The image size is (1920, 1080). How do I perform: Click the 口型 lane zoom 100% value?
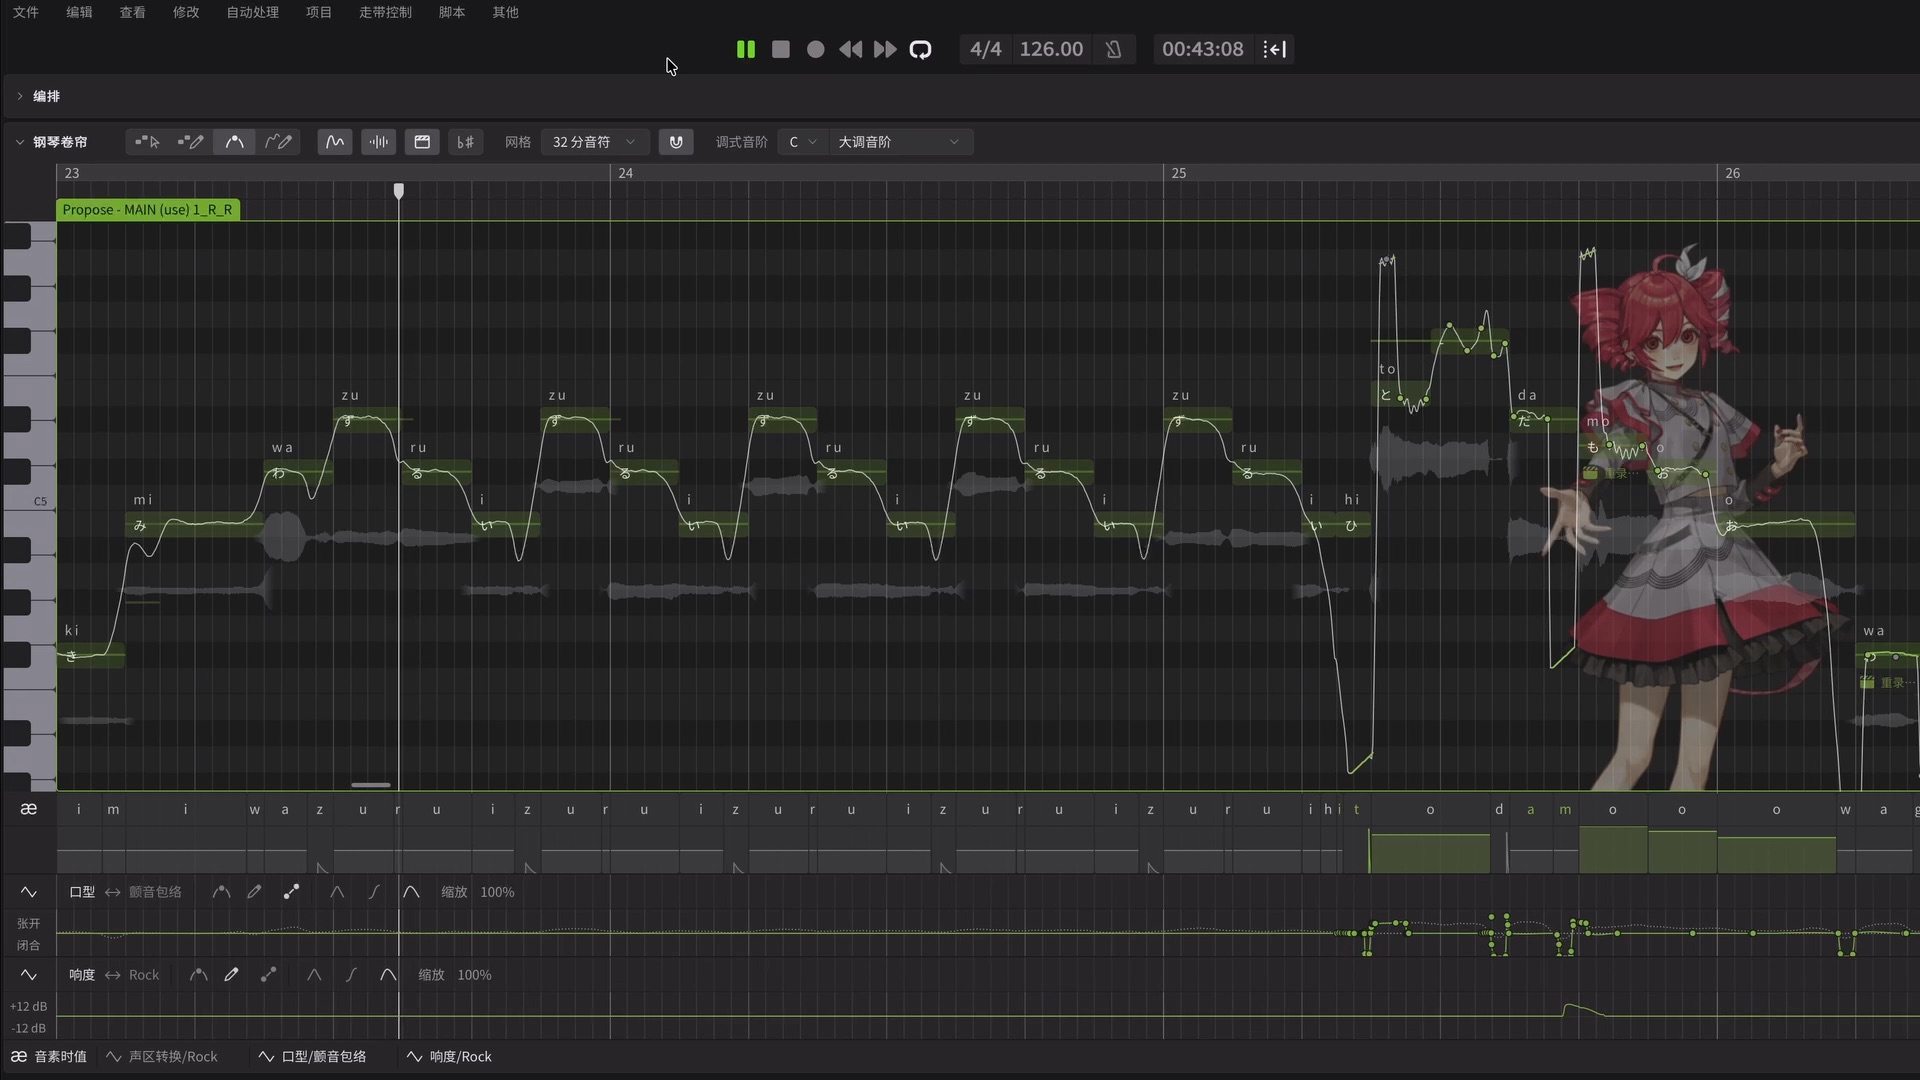[x=497, y=892]
